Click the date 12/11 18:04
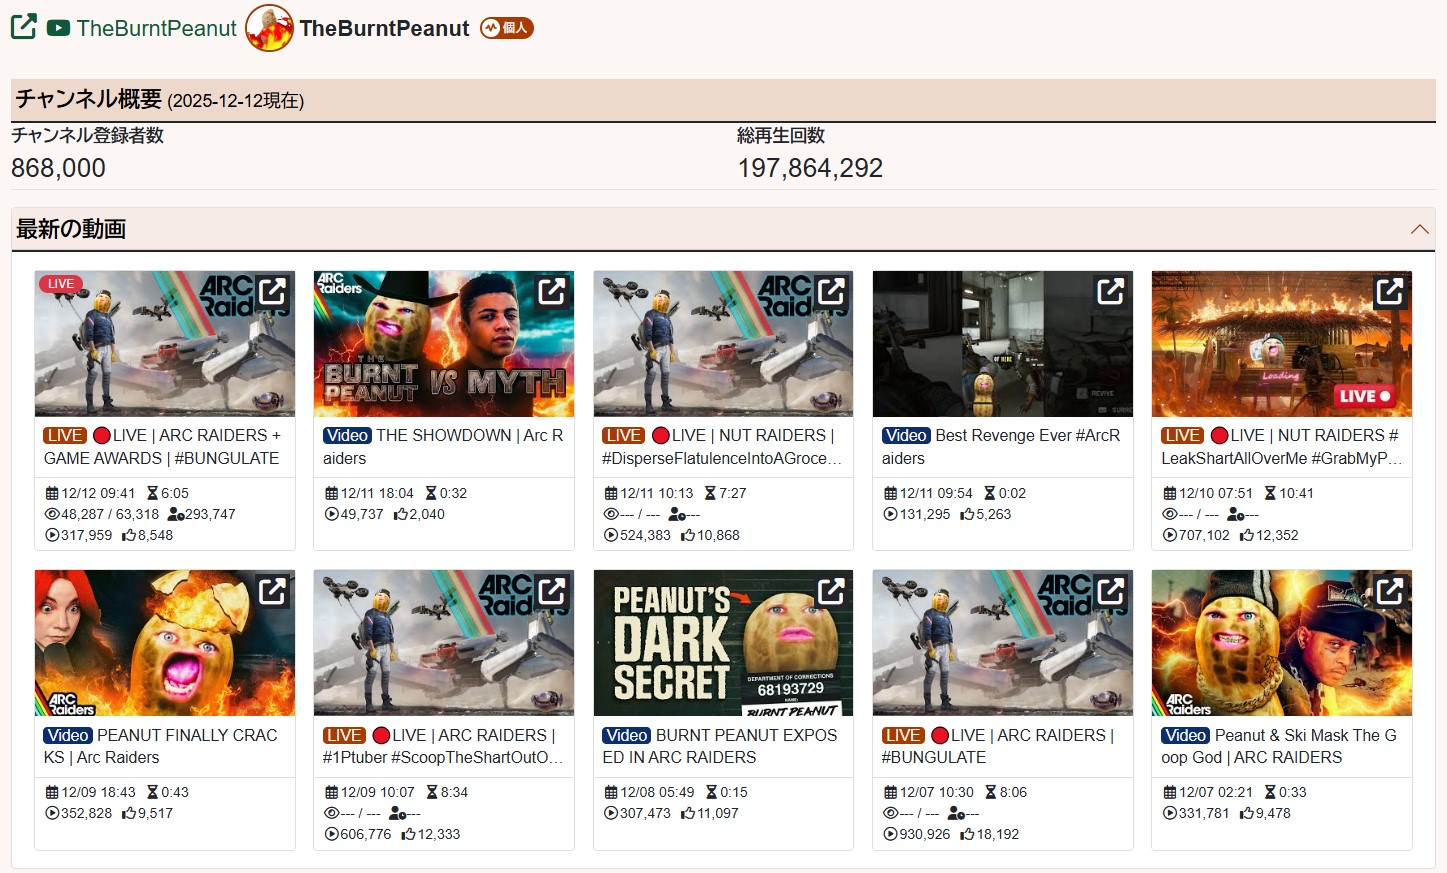The width and height of the screenshot is (1447, 873). coord(377,493)
